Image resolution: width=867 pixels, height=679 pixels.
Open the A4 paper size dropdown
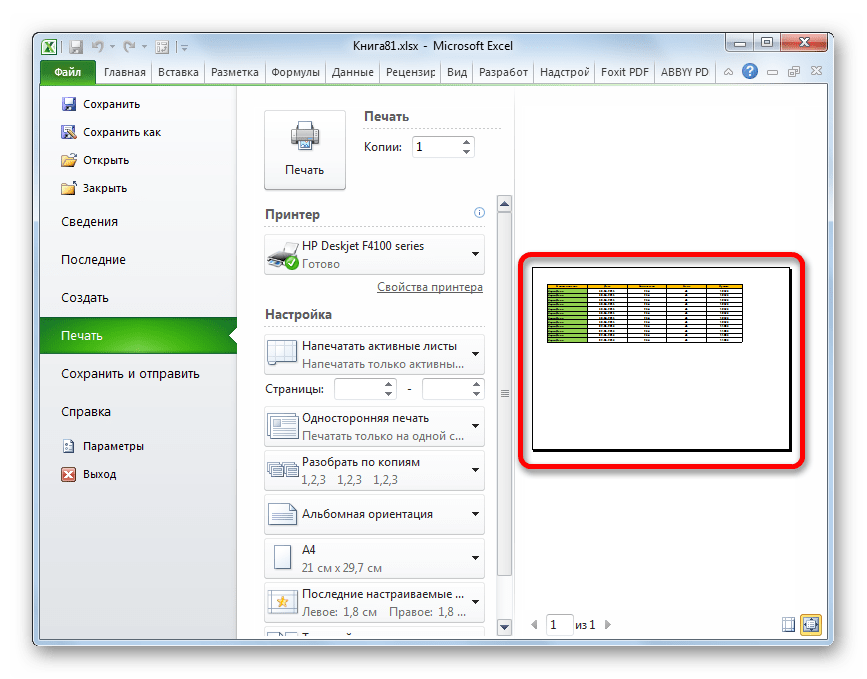tap(374, 558)
